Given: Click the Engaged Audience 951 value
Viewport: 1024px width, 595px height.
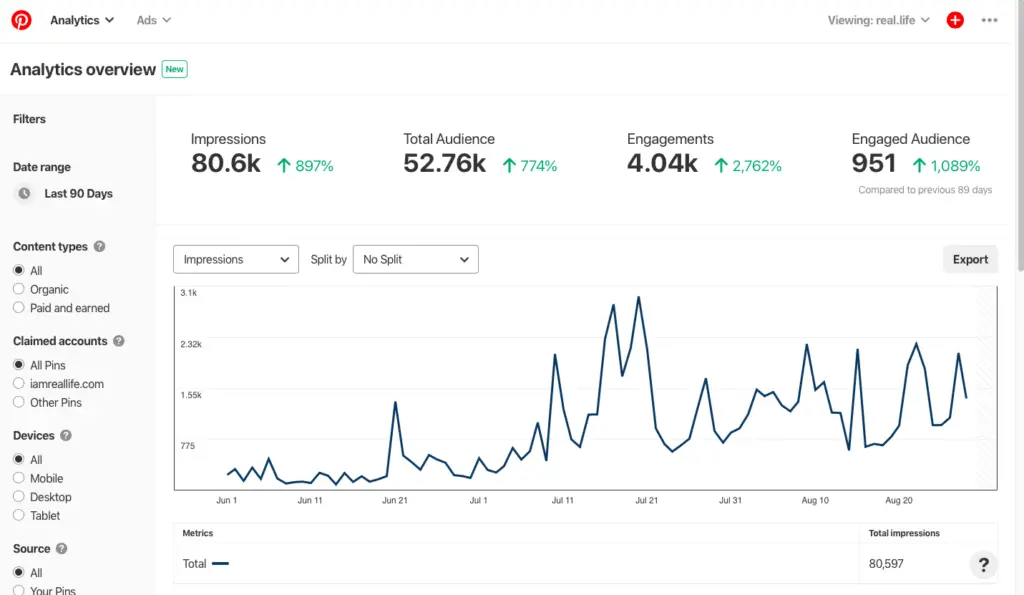Looking at the screenshot, I should point(874,163).
